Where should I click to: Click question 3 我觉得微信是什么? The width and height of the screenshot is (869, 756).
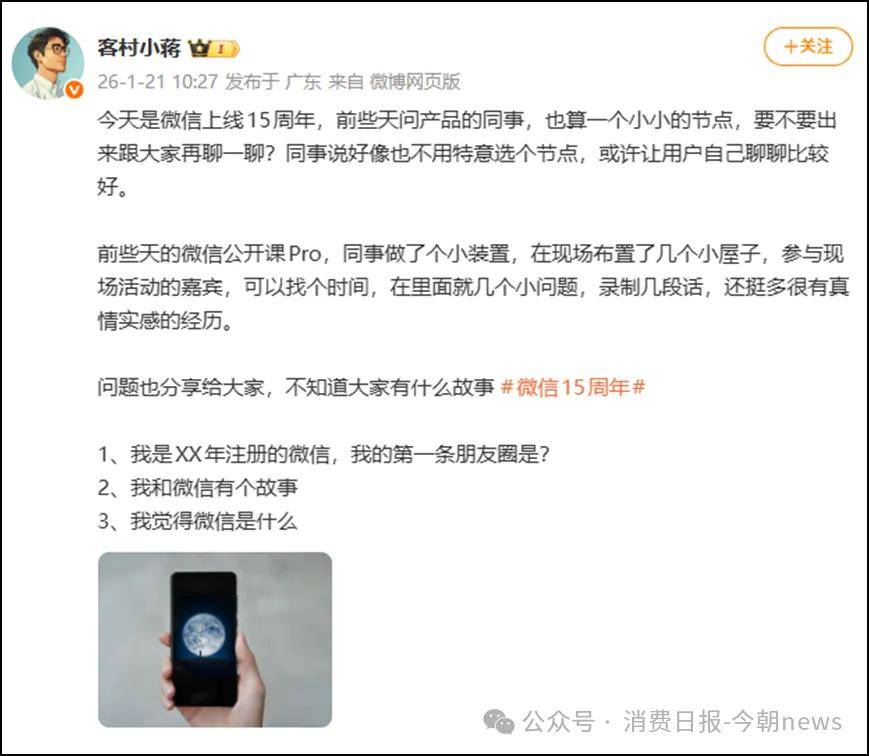click(x=197, y=520)
